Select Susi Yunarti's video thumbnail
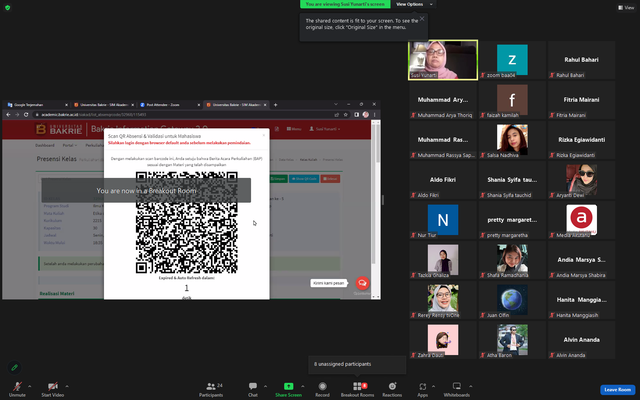Image resolution: width=640 pixels, height=400 pixels. click(443, 60)
